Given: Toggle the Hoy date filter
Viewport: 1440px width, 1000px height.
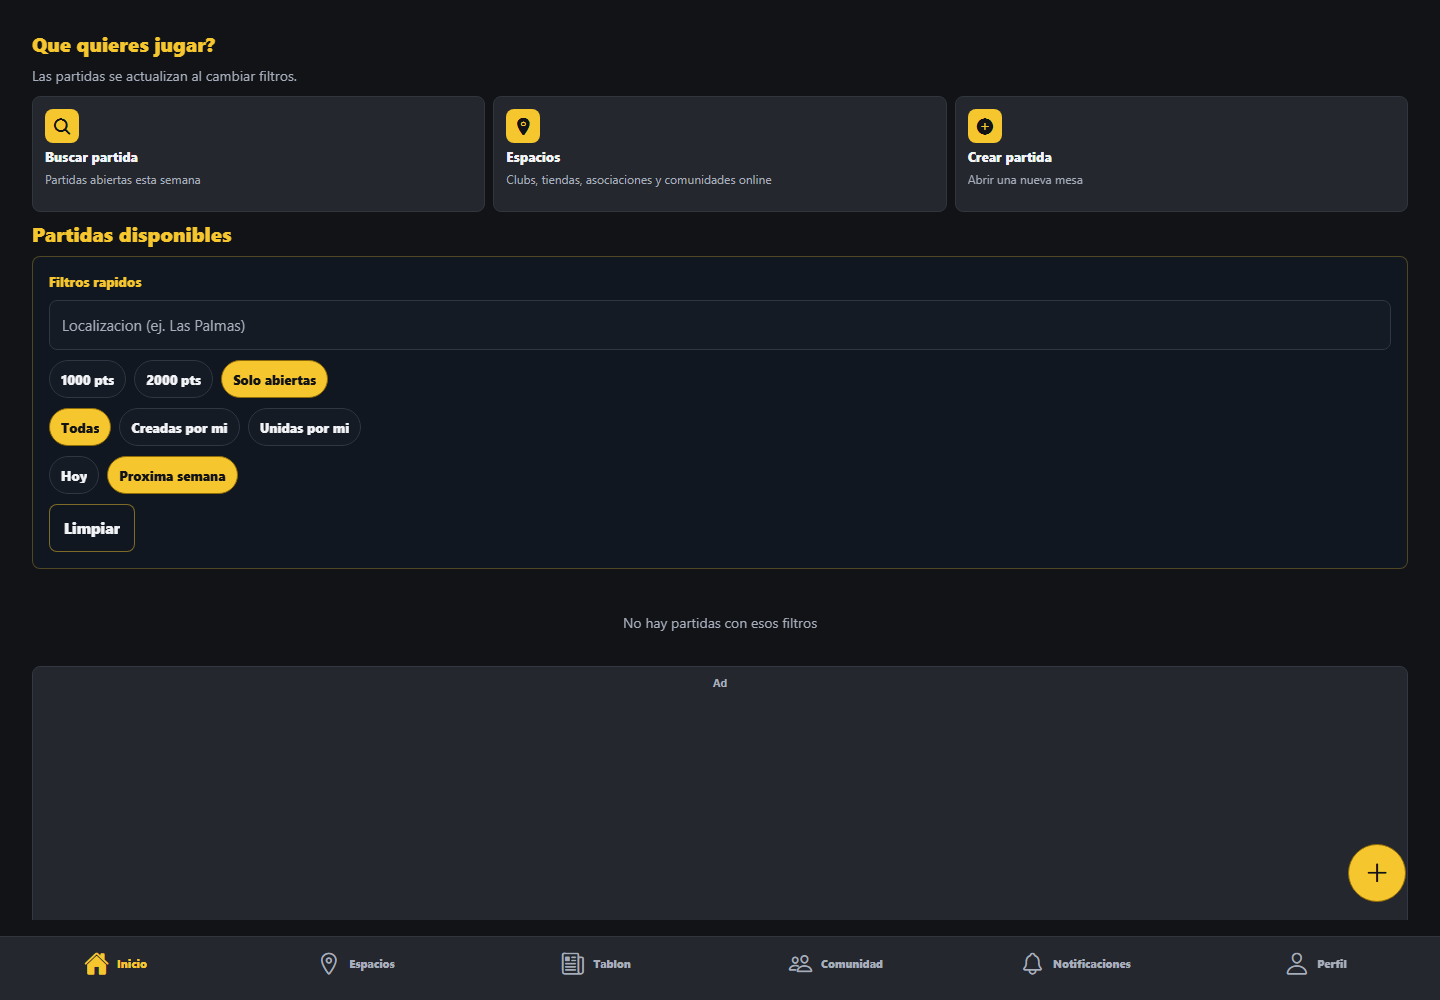Looking at the screenshot, I should pos(74,475).
